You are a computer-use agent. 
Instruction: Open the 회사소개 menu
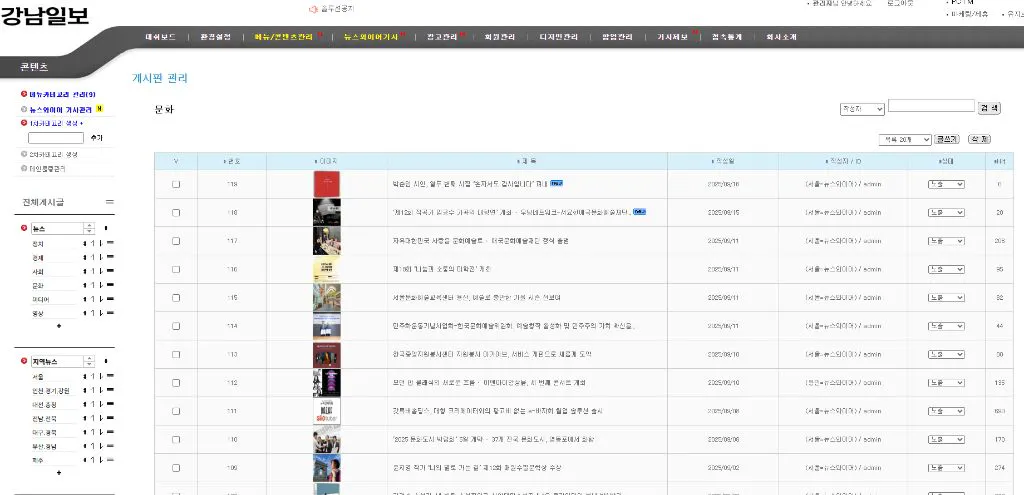click(782, 37)
